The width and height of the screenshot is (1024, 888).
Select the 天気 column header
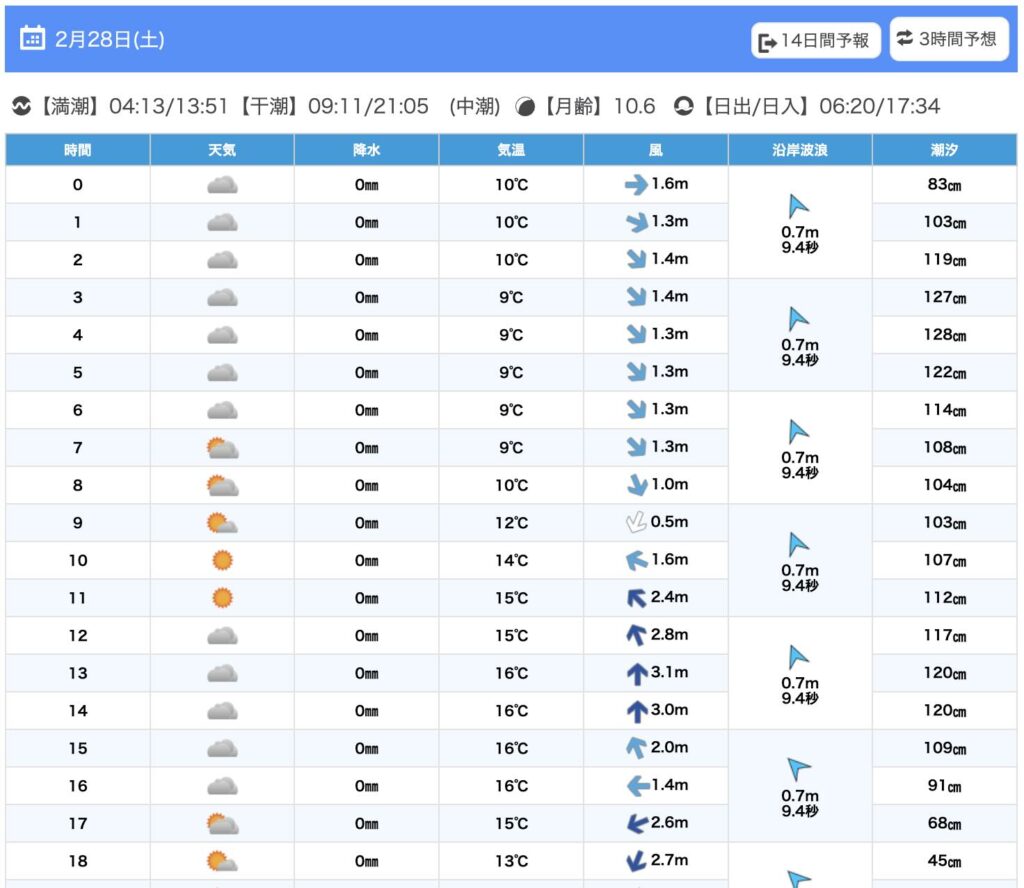(x=222, y=150)
